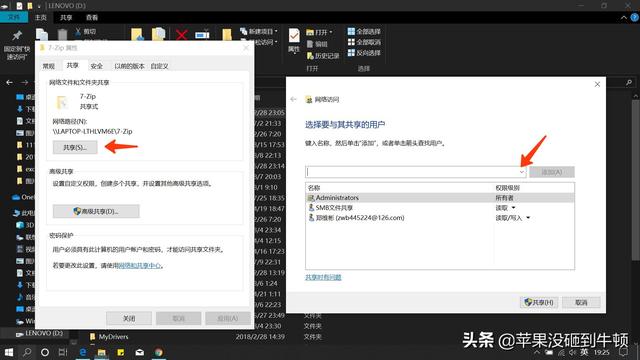Open 高级共享(D)... advanced sharing settings
The image size is (640, 360).
96,211
